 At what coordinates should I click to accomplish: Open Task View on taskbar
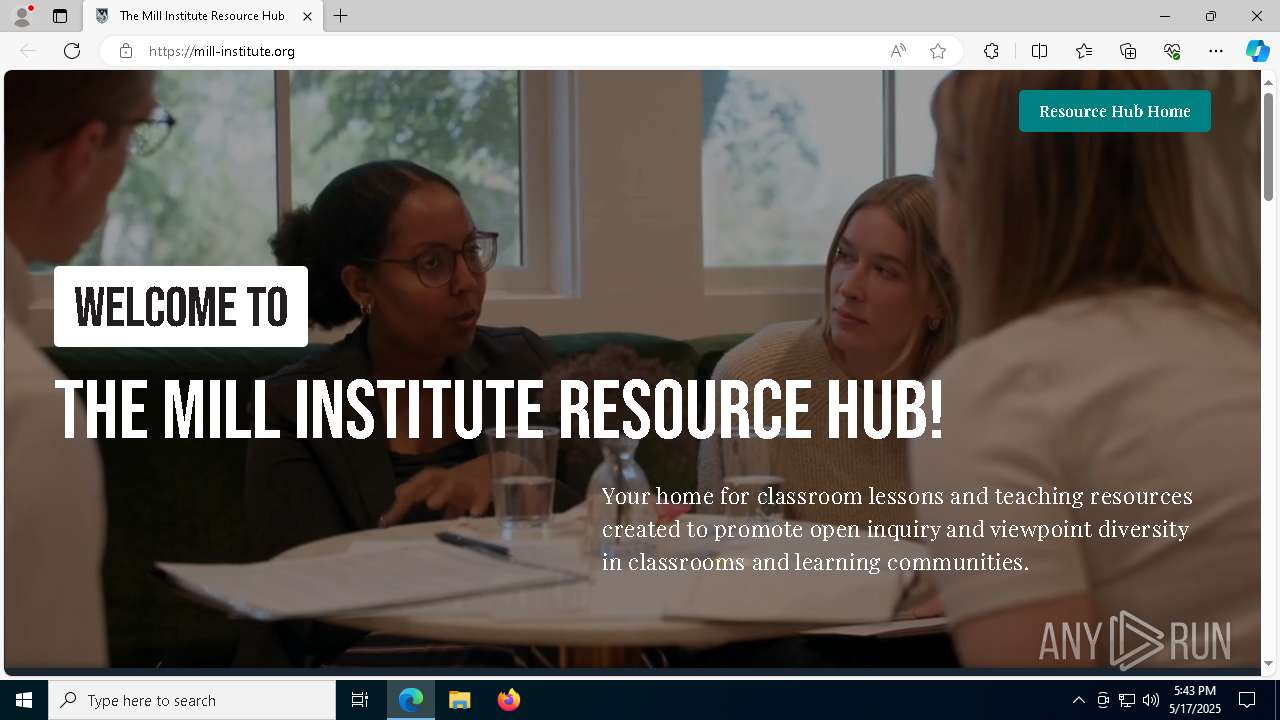coord(360,700)
